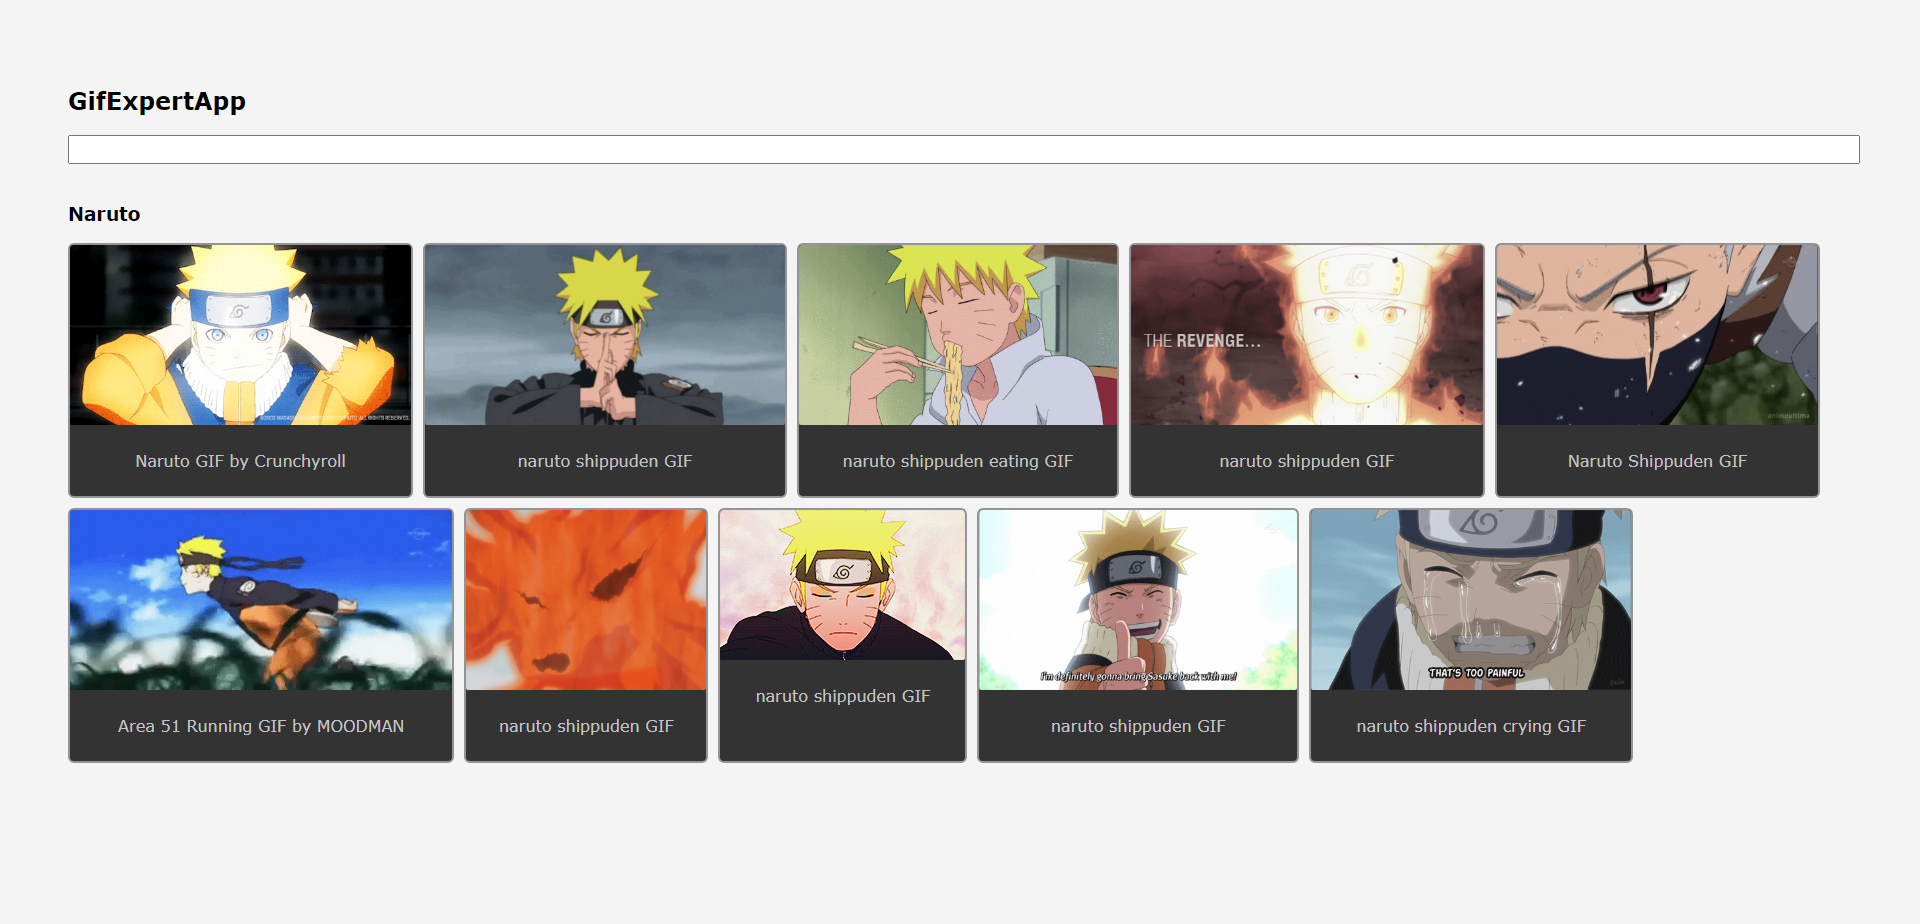
Task: Select the Naruto running GIF image
Action: [261, 600]
